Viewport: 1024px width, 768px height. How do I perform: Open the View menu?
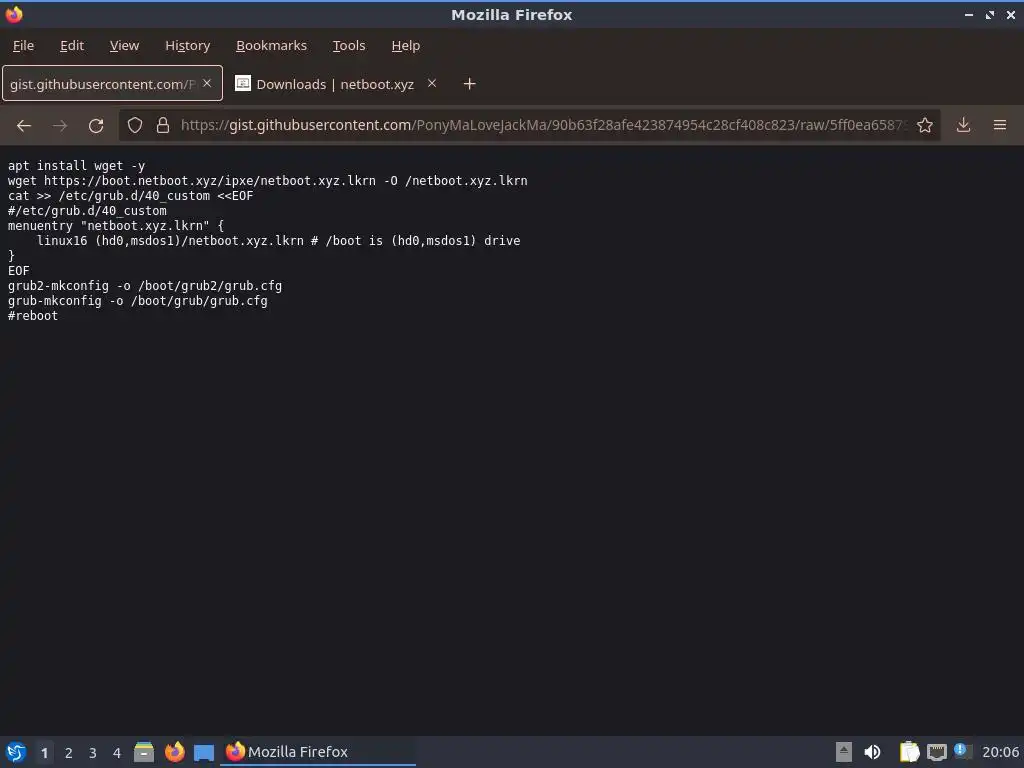pos(124,46)
